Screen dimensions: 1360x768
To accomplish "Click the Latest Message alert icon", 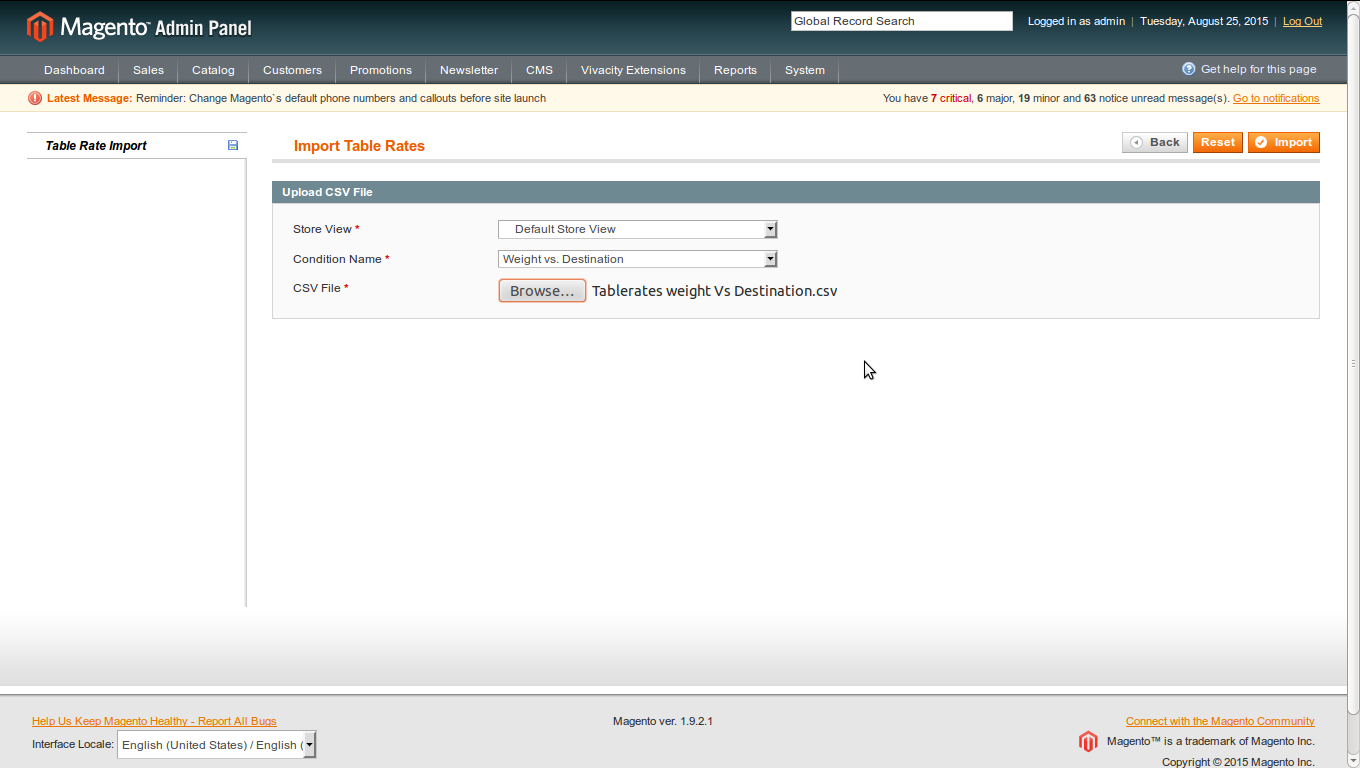I will click(35, 98).
